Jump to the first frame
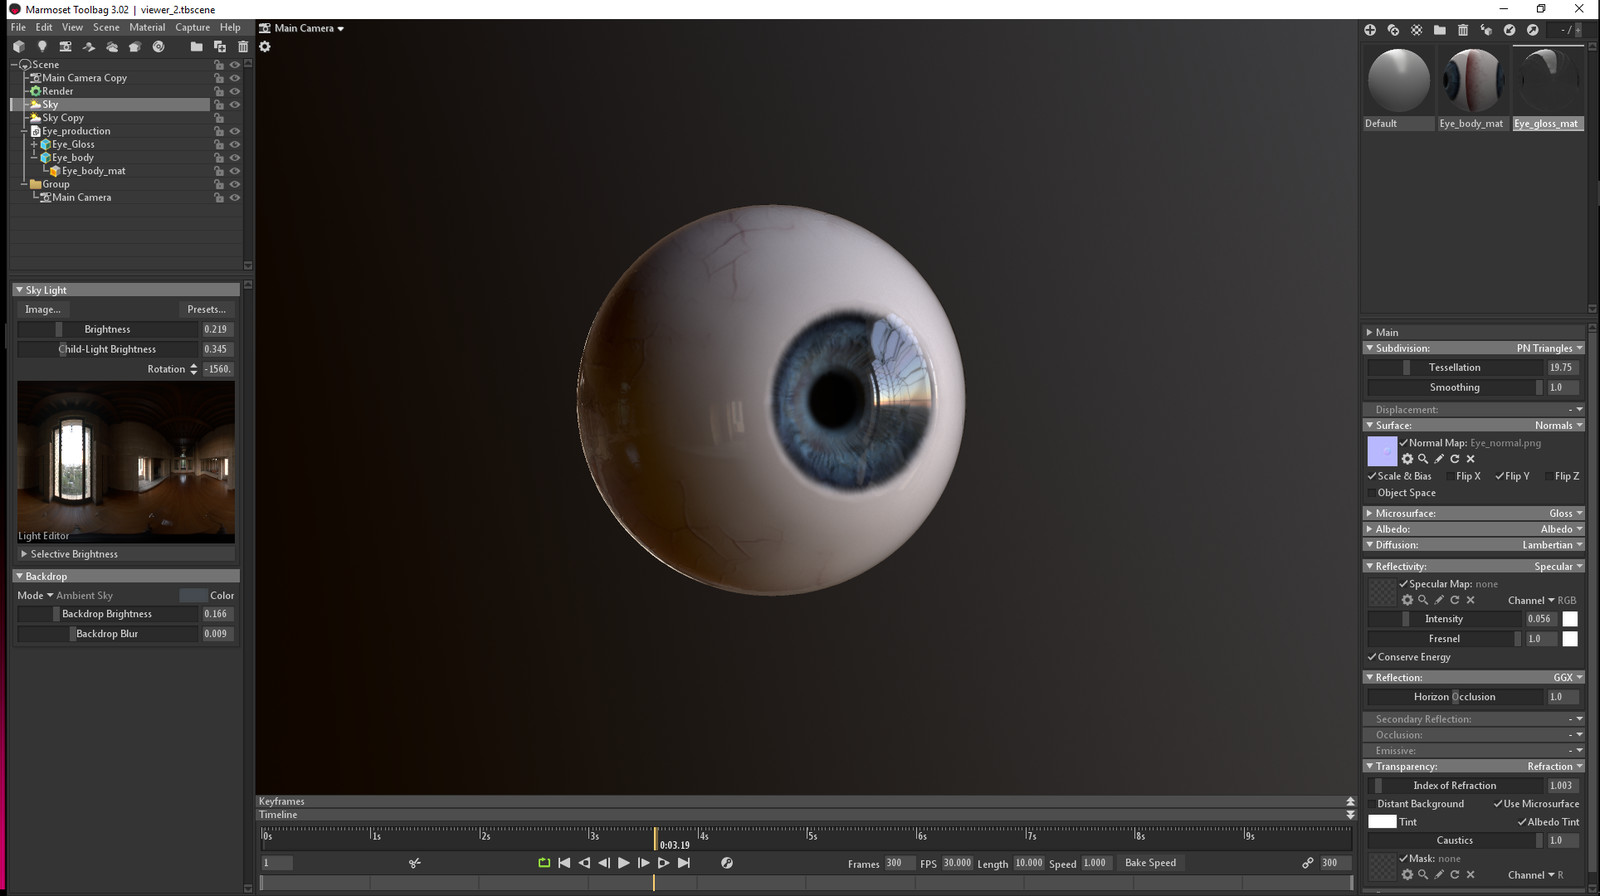 [x=564, y=862]
